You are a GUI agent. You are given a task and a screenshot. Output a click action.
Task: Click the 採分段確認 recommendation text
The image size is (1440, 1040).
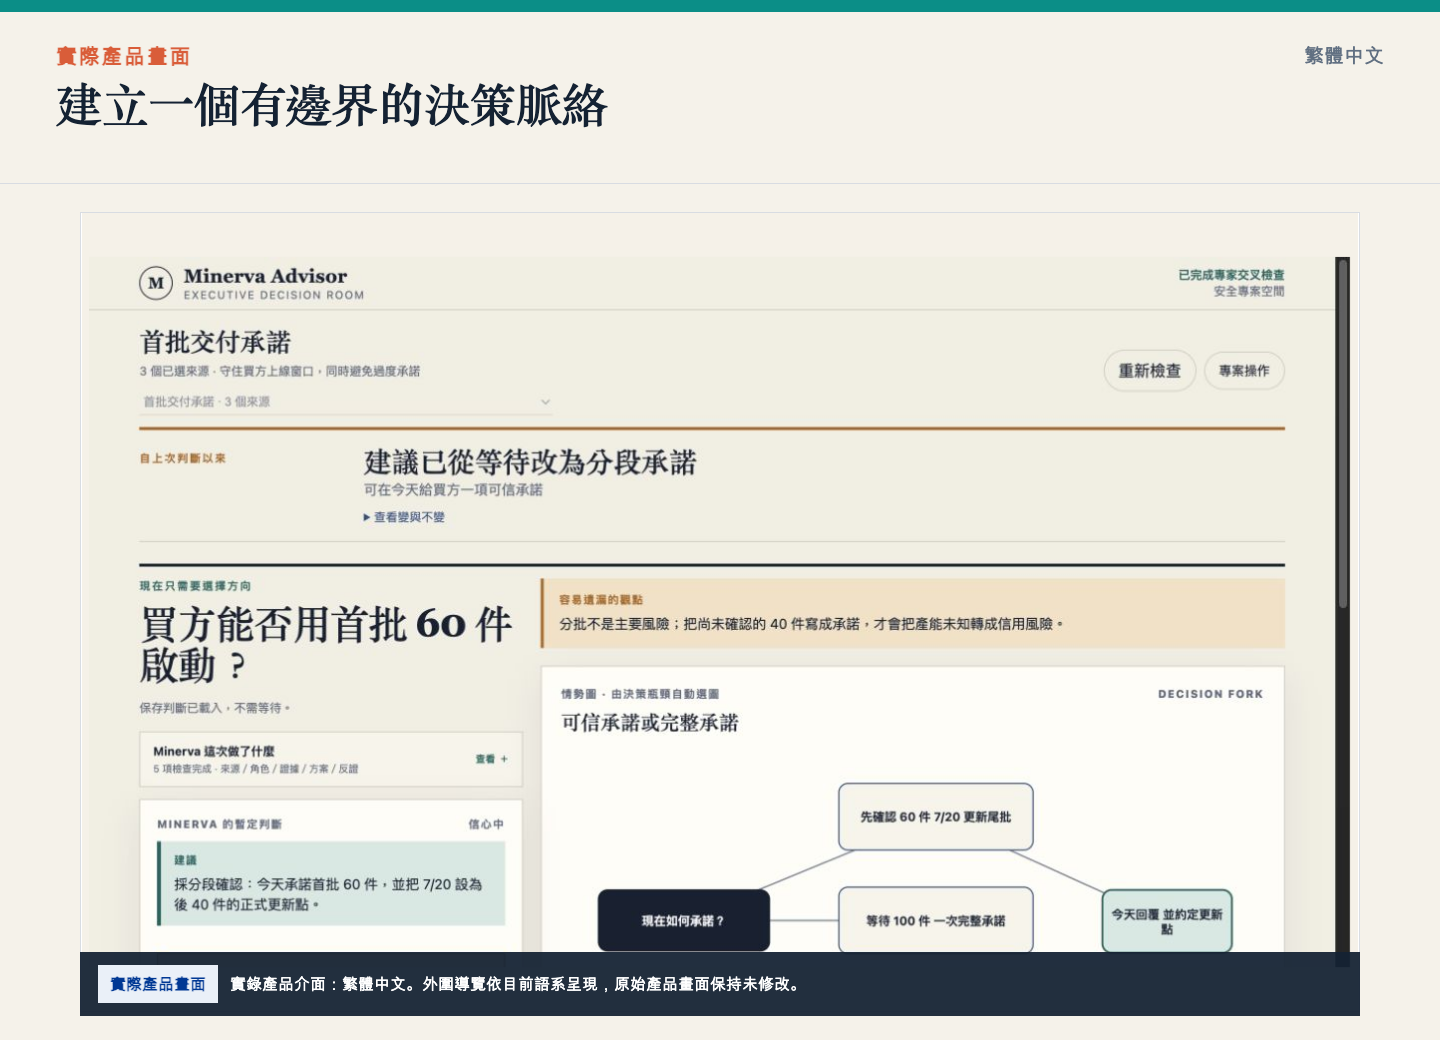click(x=328, y=894)
